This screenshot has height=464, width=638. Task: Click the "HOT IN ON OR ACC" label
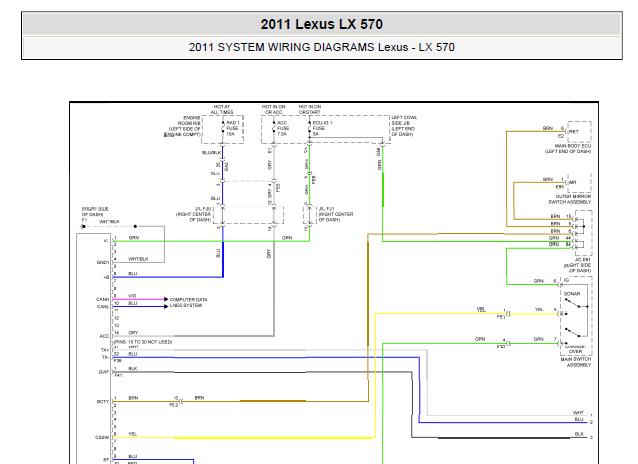pyautogui.click(x=273, y=109)
